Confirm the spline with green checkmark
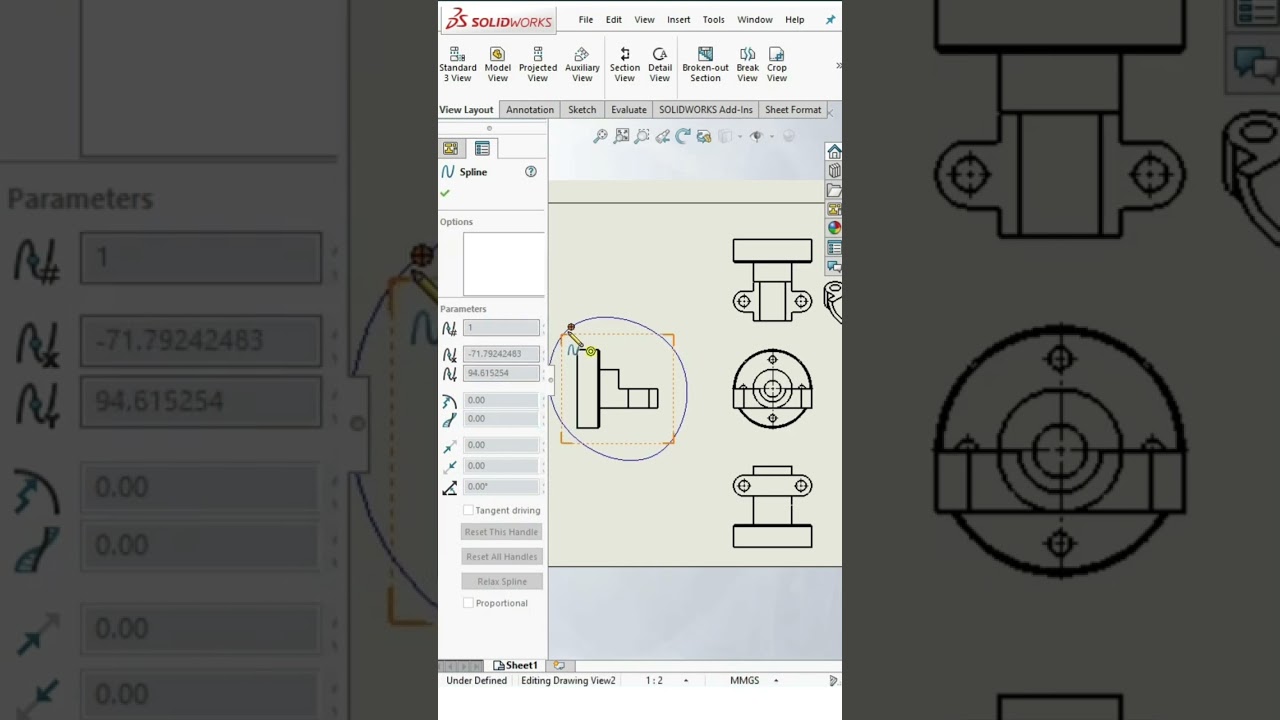This screenshot has height=720, width=1280. click(x=445, y=193)
